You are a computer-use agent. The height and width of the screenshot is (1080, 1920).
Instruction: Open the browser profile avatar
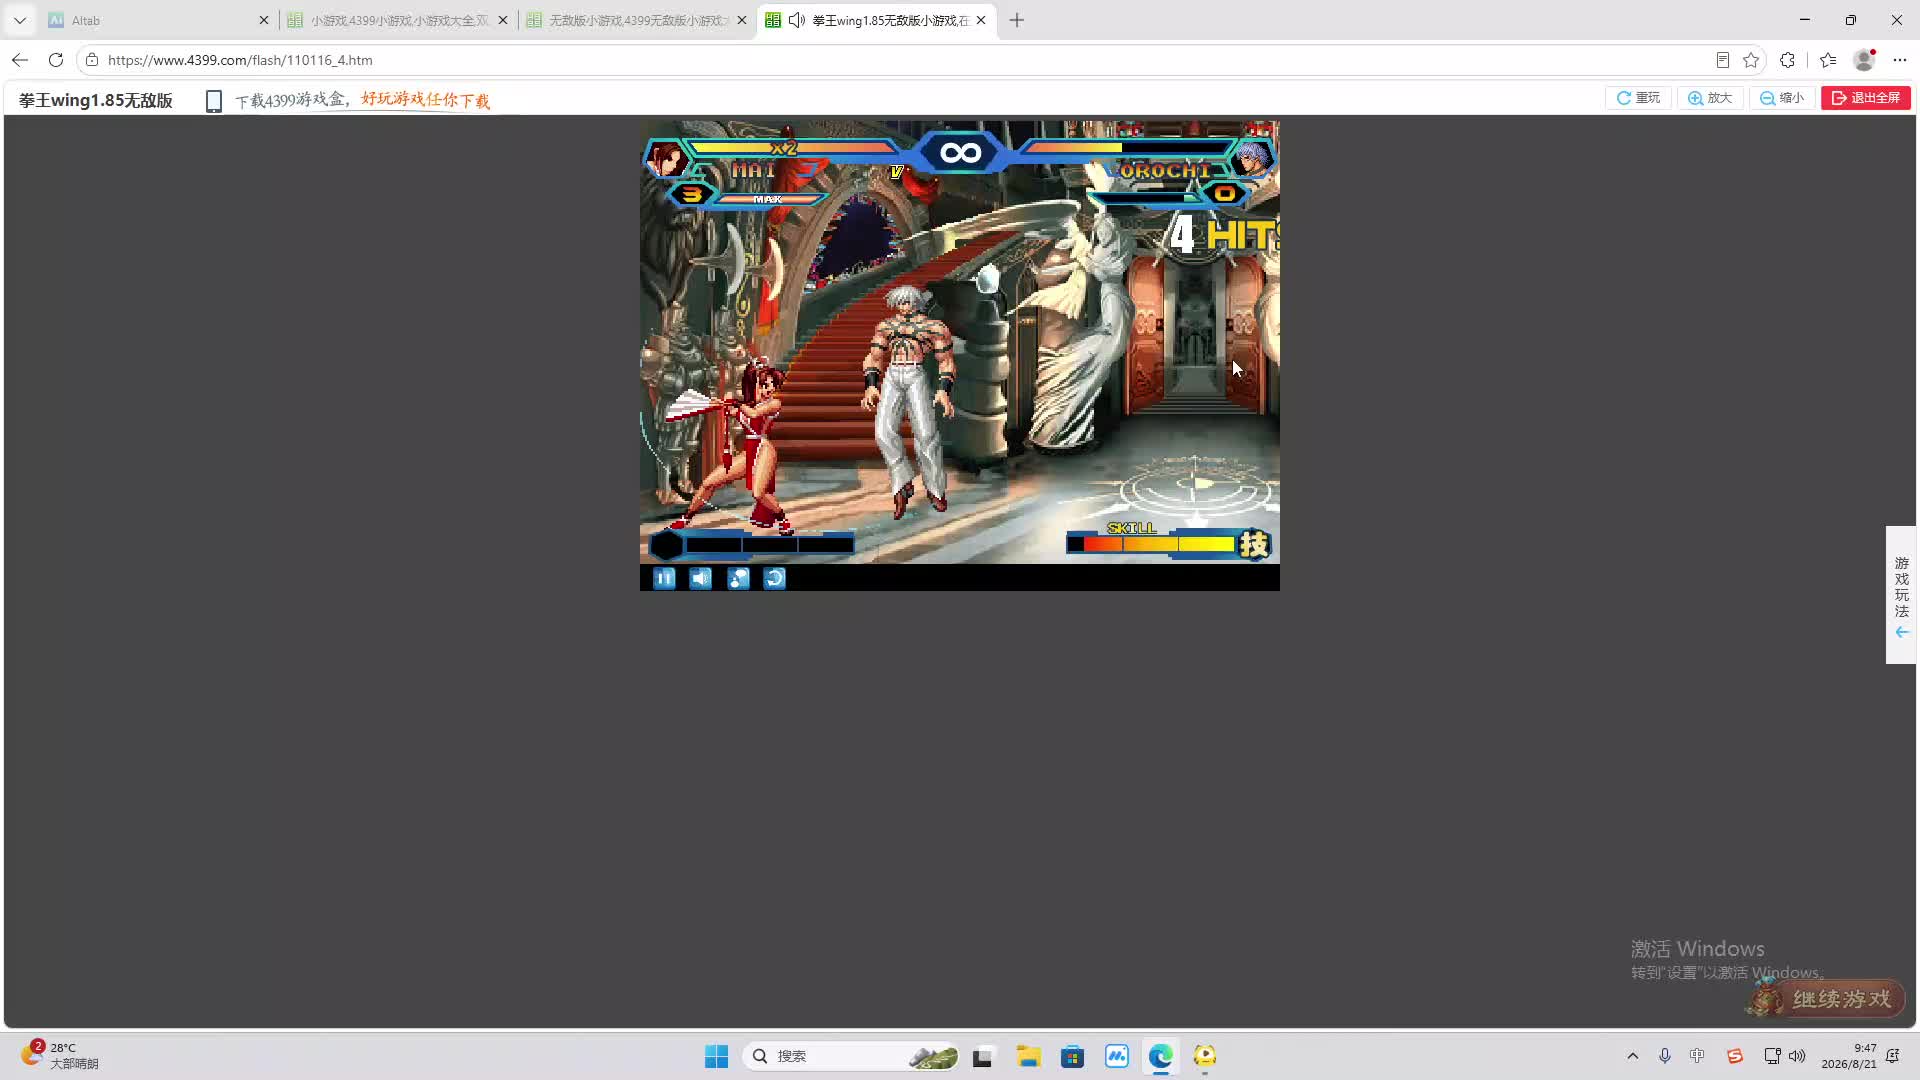pos(1864,60)
